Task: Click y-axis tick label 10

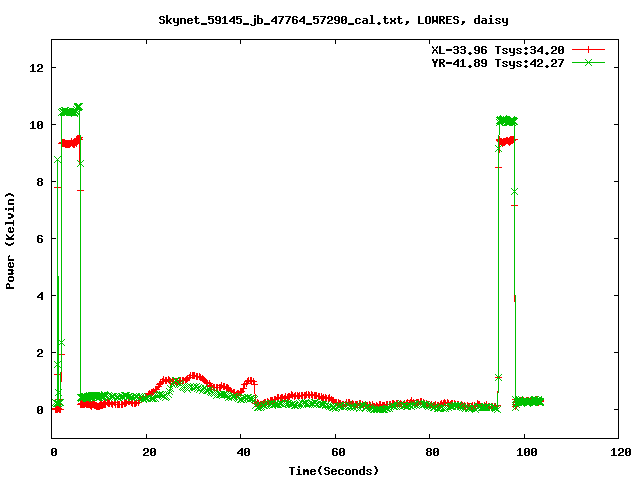Action: click(x=36, y=125)
